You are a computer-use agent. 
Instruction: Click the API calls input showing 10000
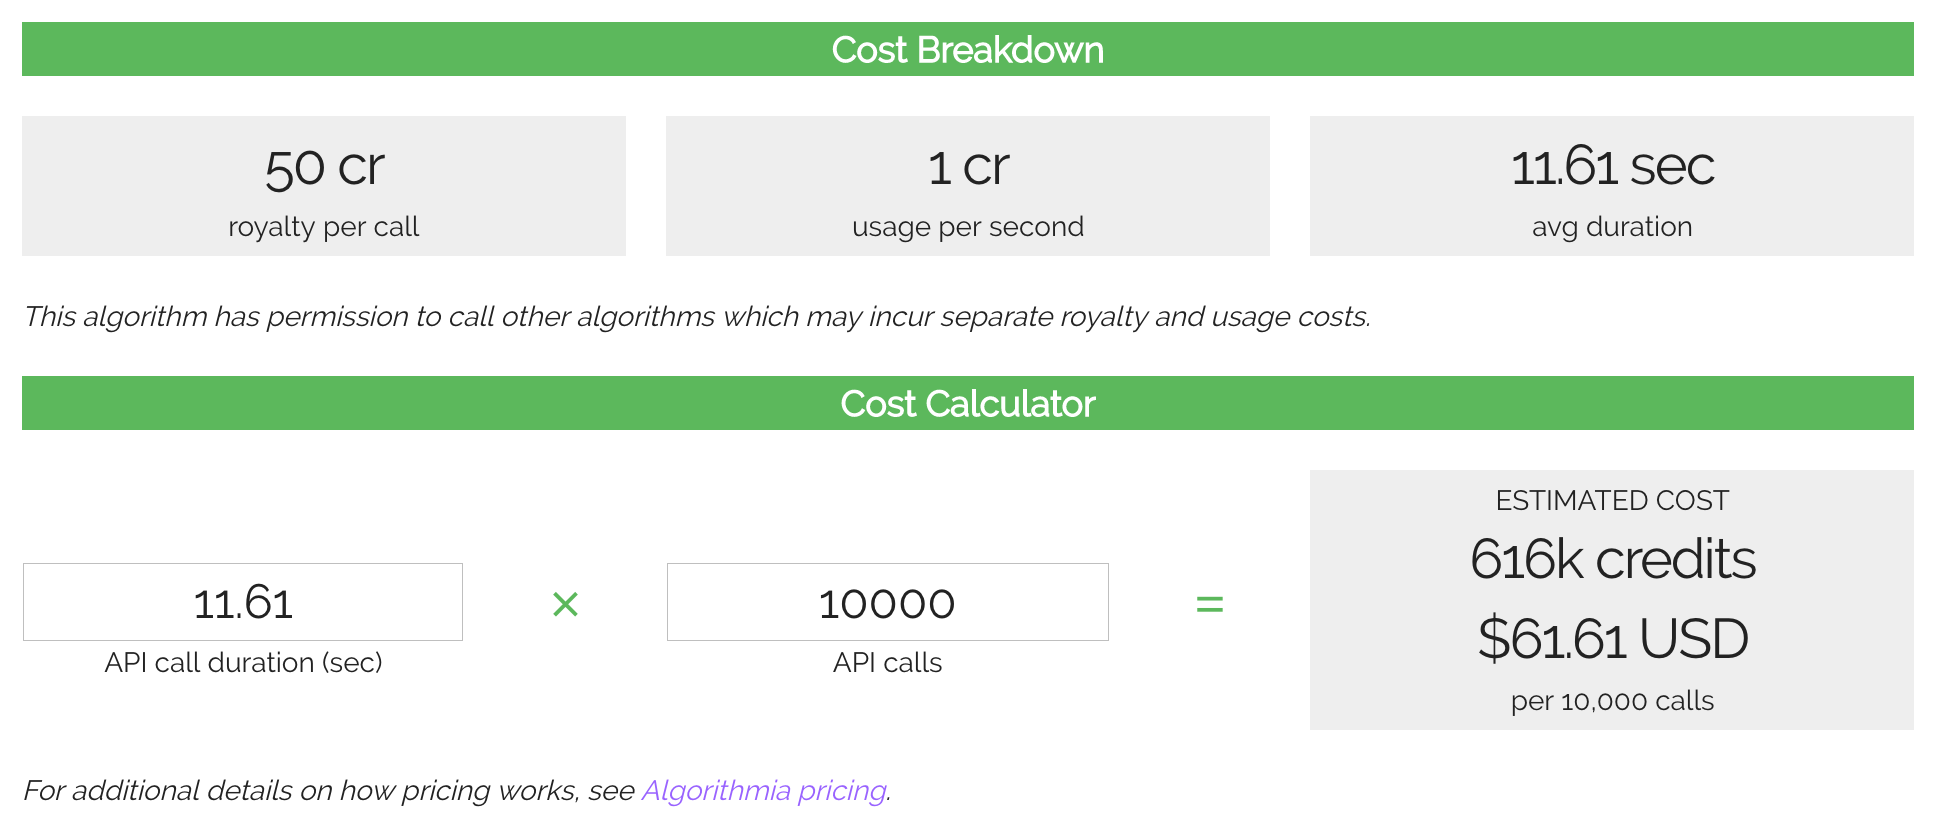(x=887, y=602)
